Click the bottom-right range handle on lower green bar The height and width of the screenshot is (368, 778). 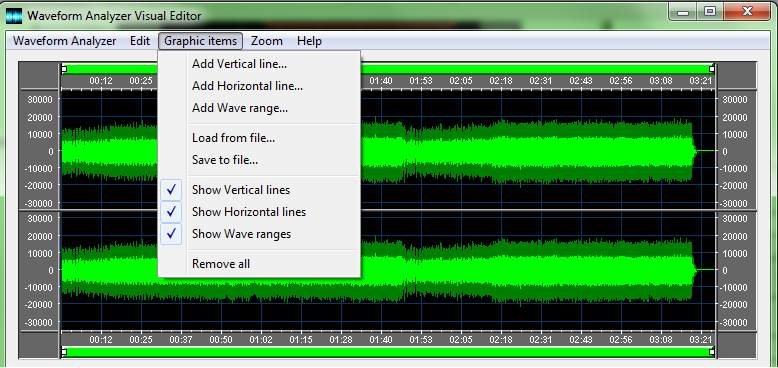click(x=713, y=352)
